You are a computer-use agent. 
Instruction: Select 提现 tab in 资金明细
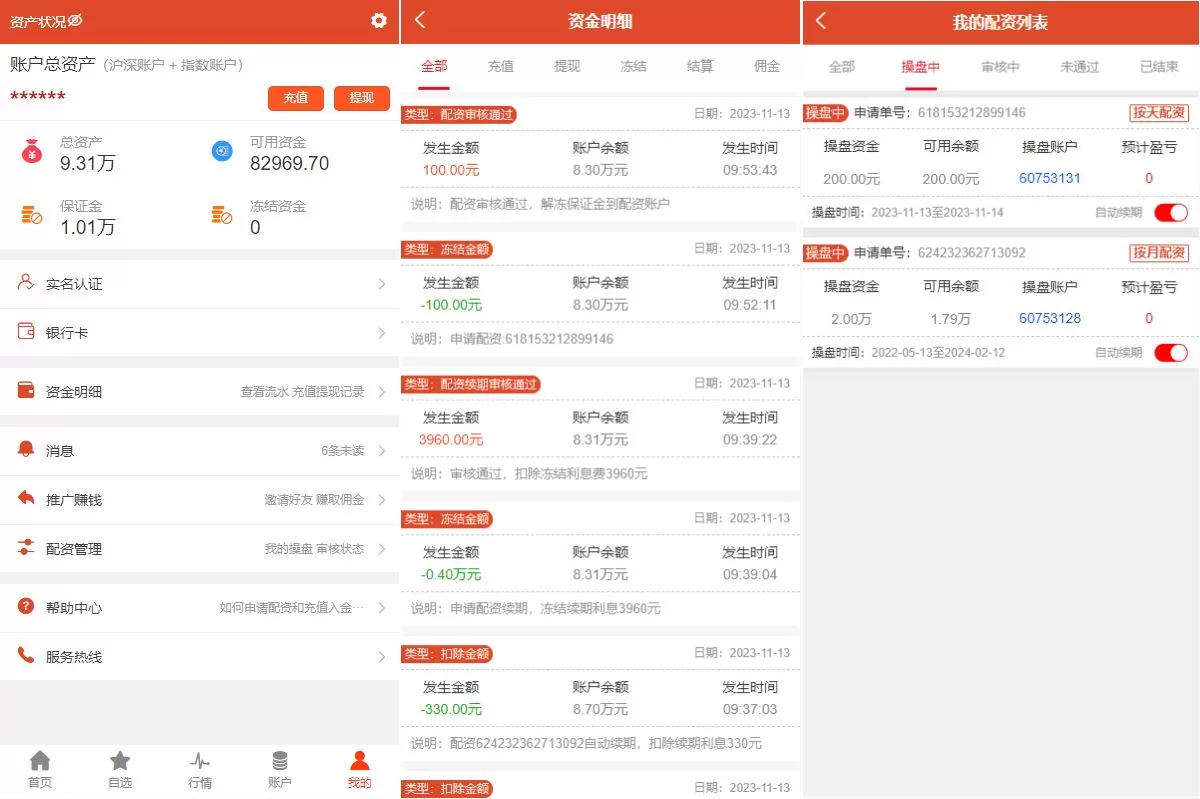567,66
